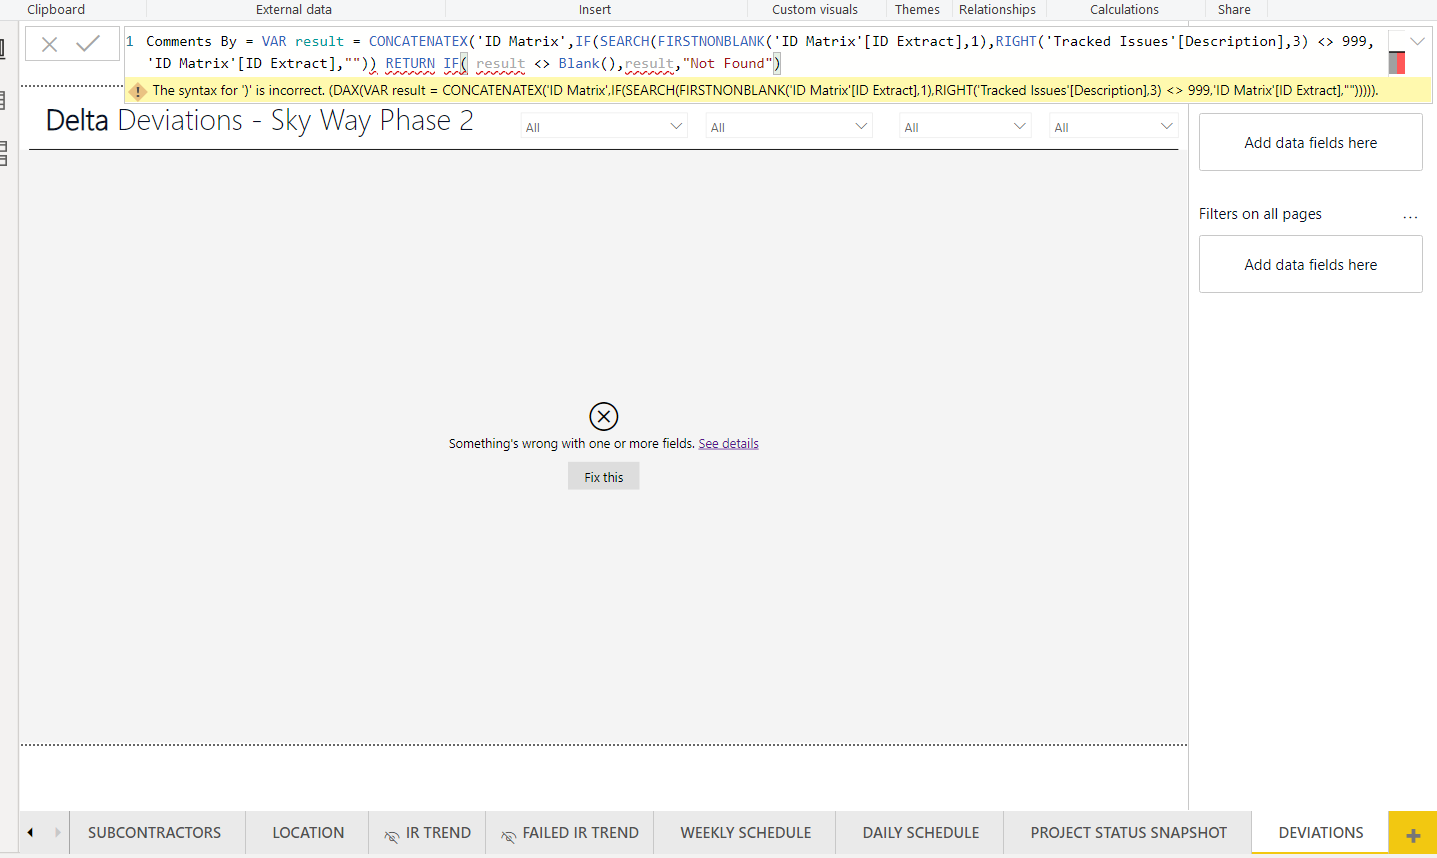Click the Calculations ribbon group label
Viewport: 1437px width, 858px height.
[x=1124, y=9]
